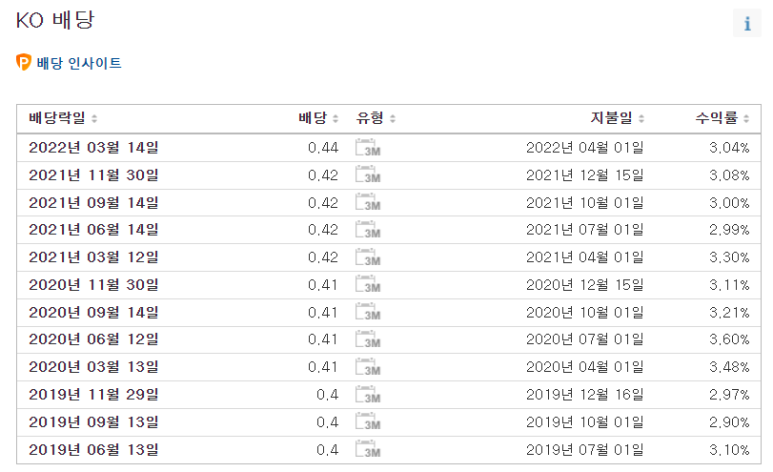Select ex-dividend date 2020년 06월 12일
The image size is (773, 472).
pyautogui.click(x=94, y=340)
